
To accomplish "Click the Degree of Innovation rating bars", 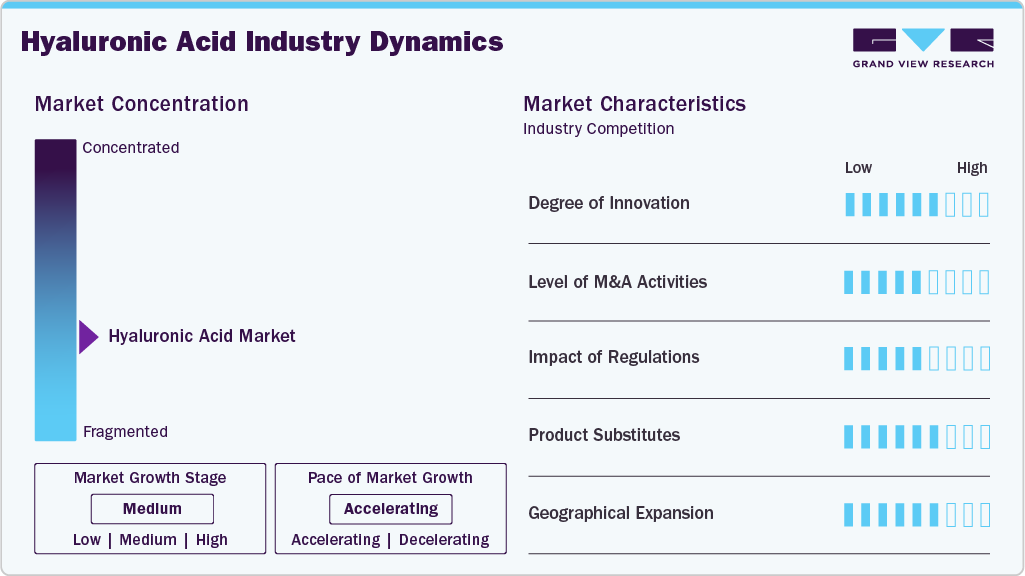I will [916, 204].
